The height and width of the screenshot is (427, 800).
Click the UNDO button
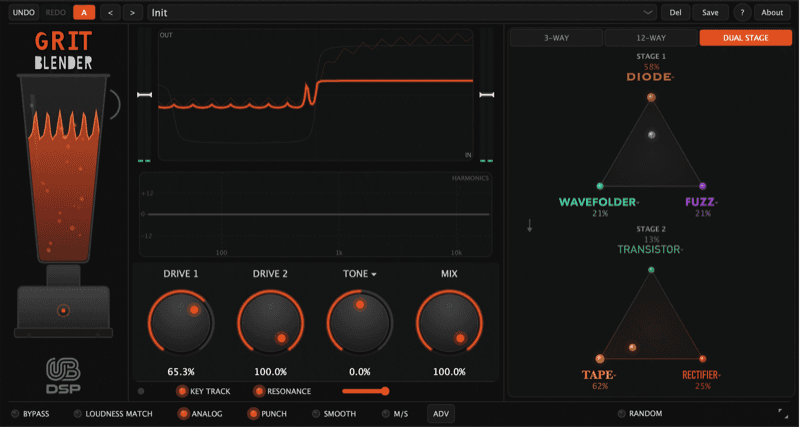pos(23,13)
